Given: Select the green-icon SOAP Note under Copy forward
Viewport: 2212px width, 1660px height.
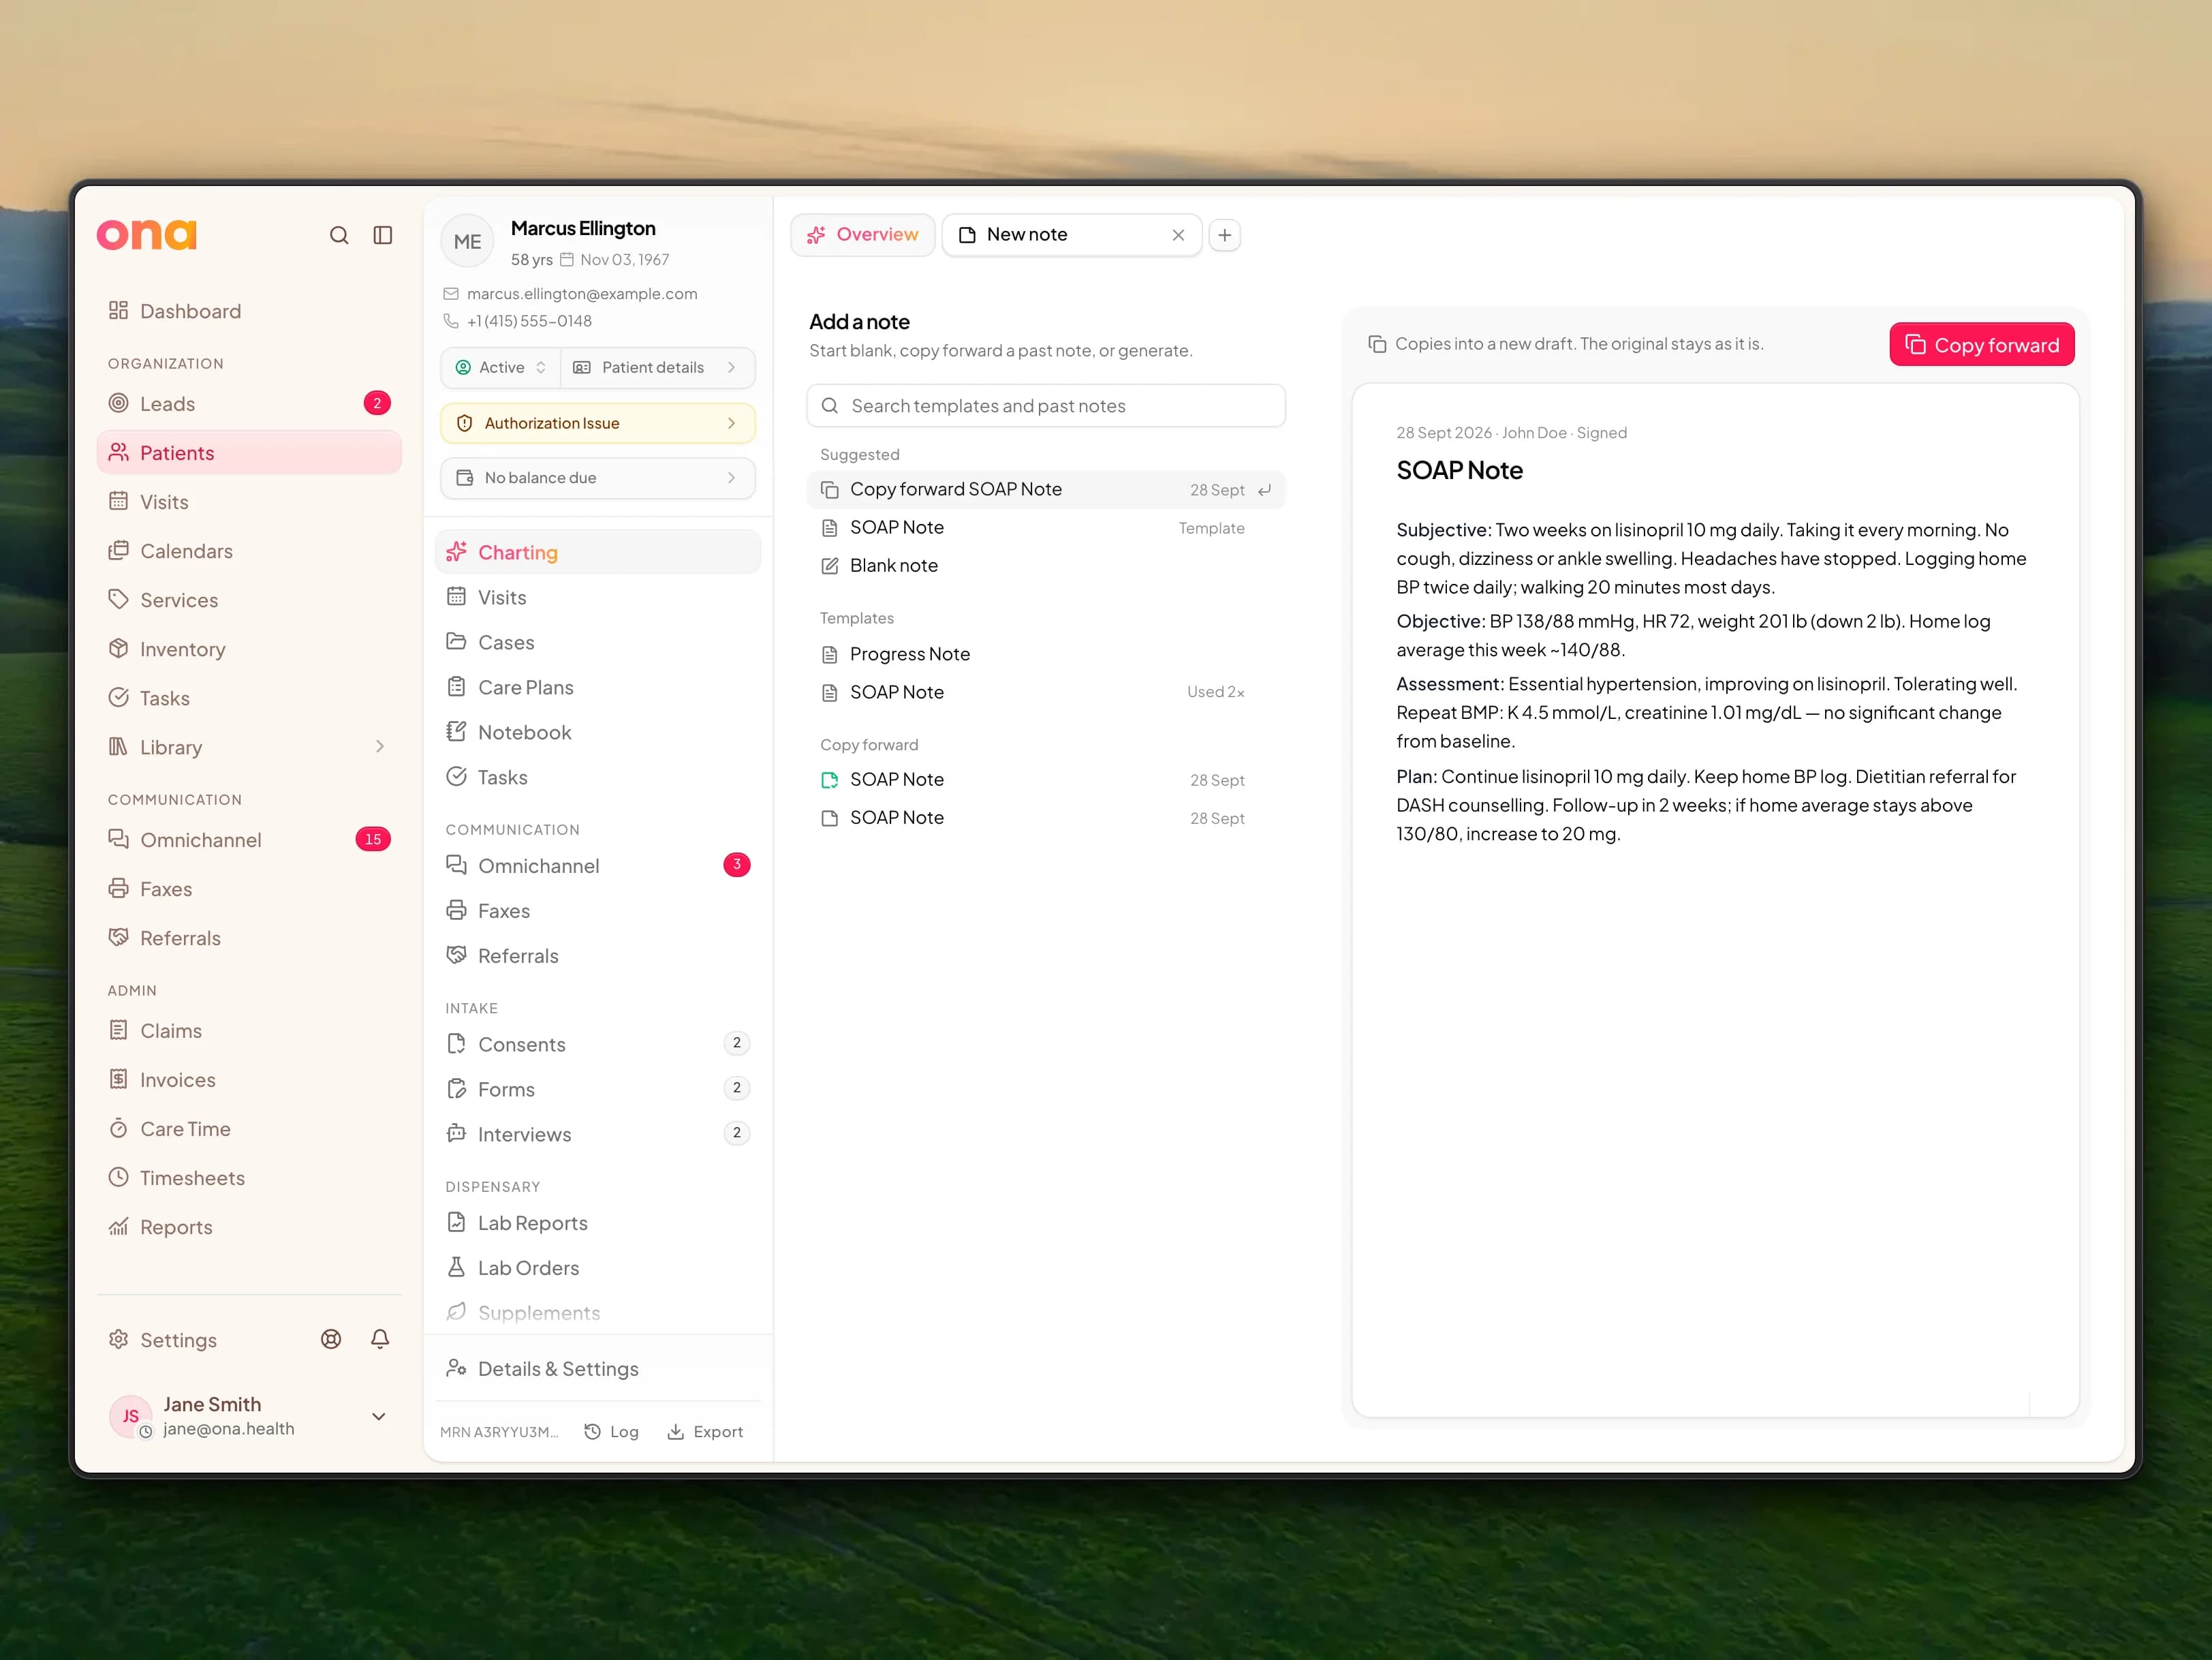Looking at the screenshot, I should 1046,780.
